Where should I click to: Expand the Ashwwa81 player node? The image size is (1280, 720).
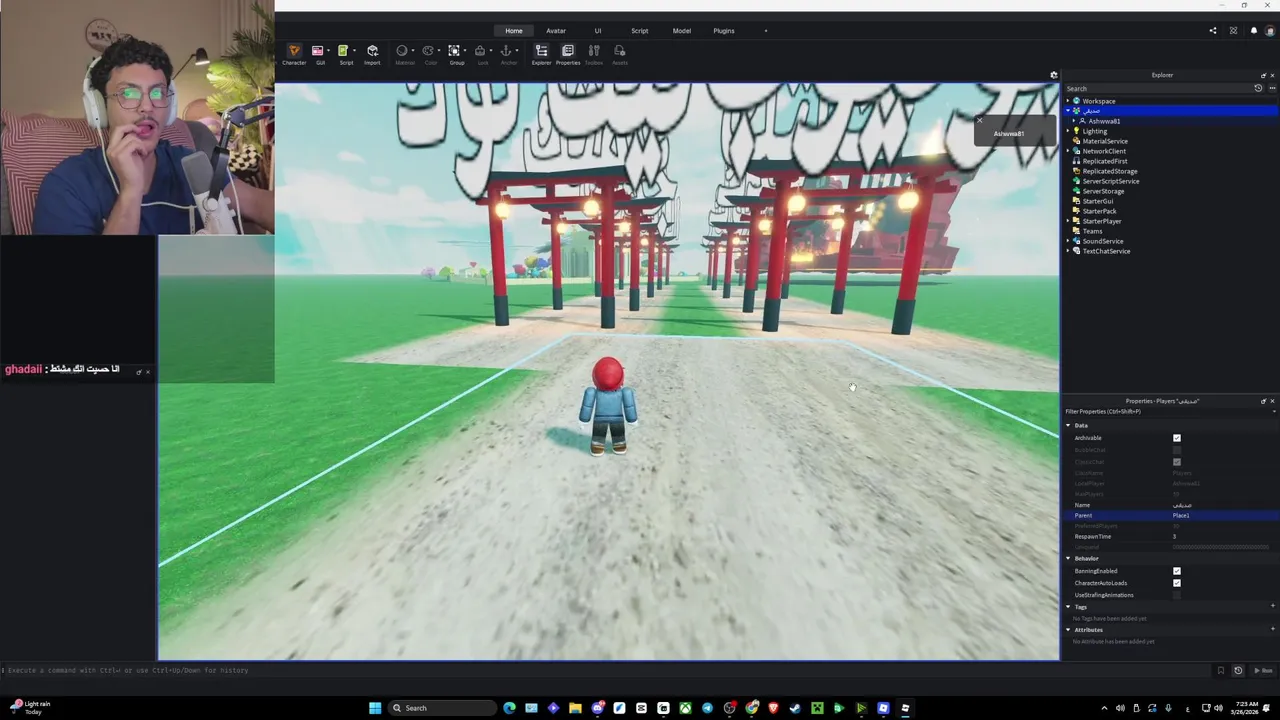pyautogui.click(x=1074, y=121)
